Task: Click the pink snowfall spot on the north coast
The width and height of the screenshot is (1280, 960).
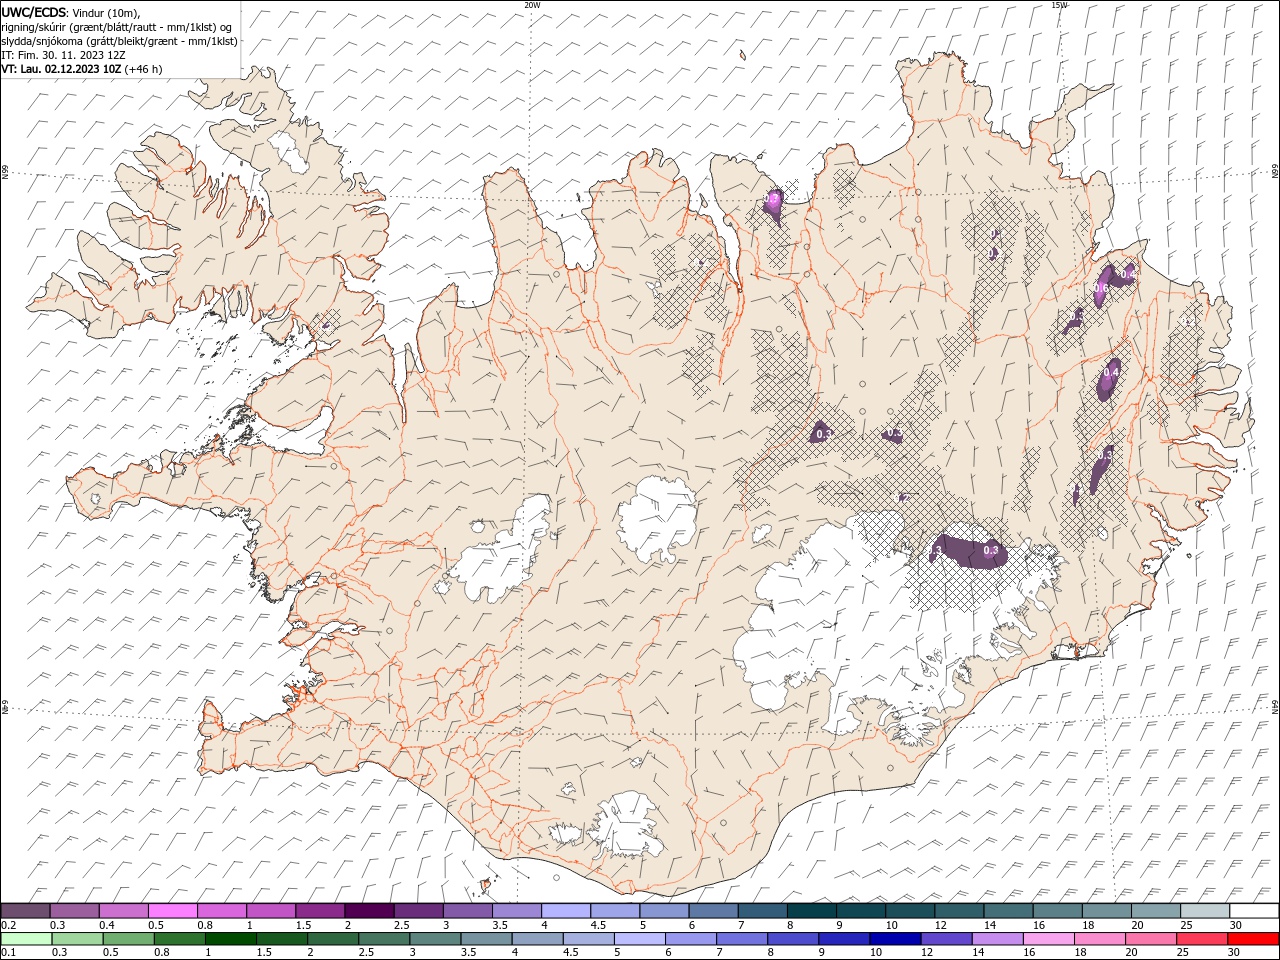Action: point(773,204)
